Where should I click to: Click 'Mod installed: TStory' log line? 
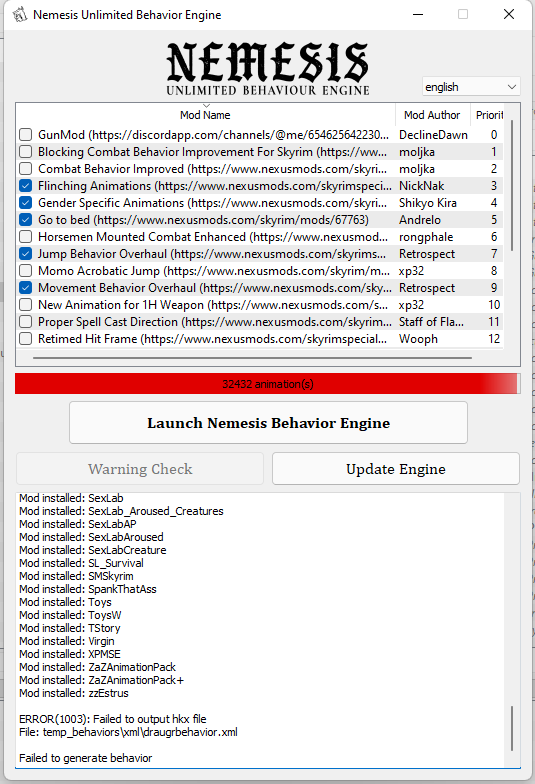(70, 628)
